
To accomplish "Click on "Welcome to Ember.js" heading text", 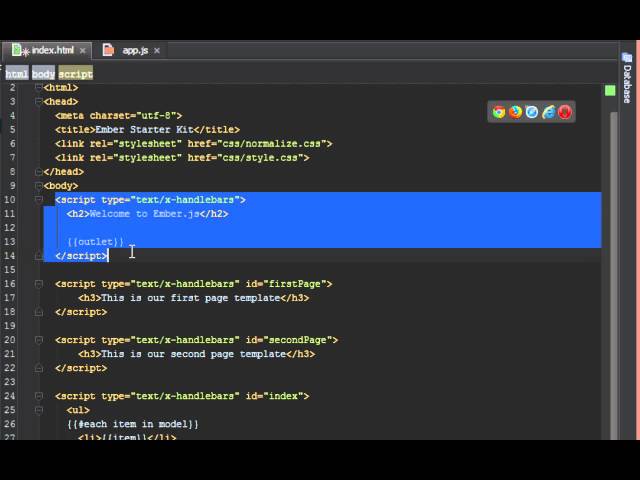I will (x=144, y=214).
